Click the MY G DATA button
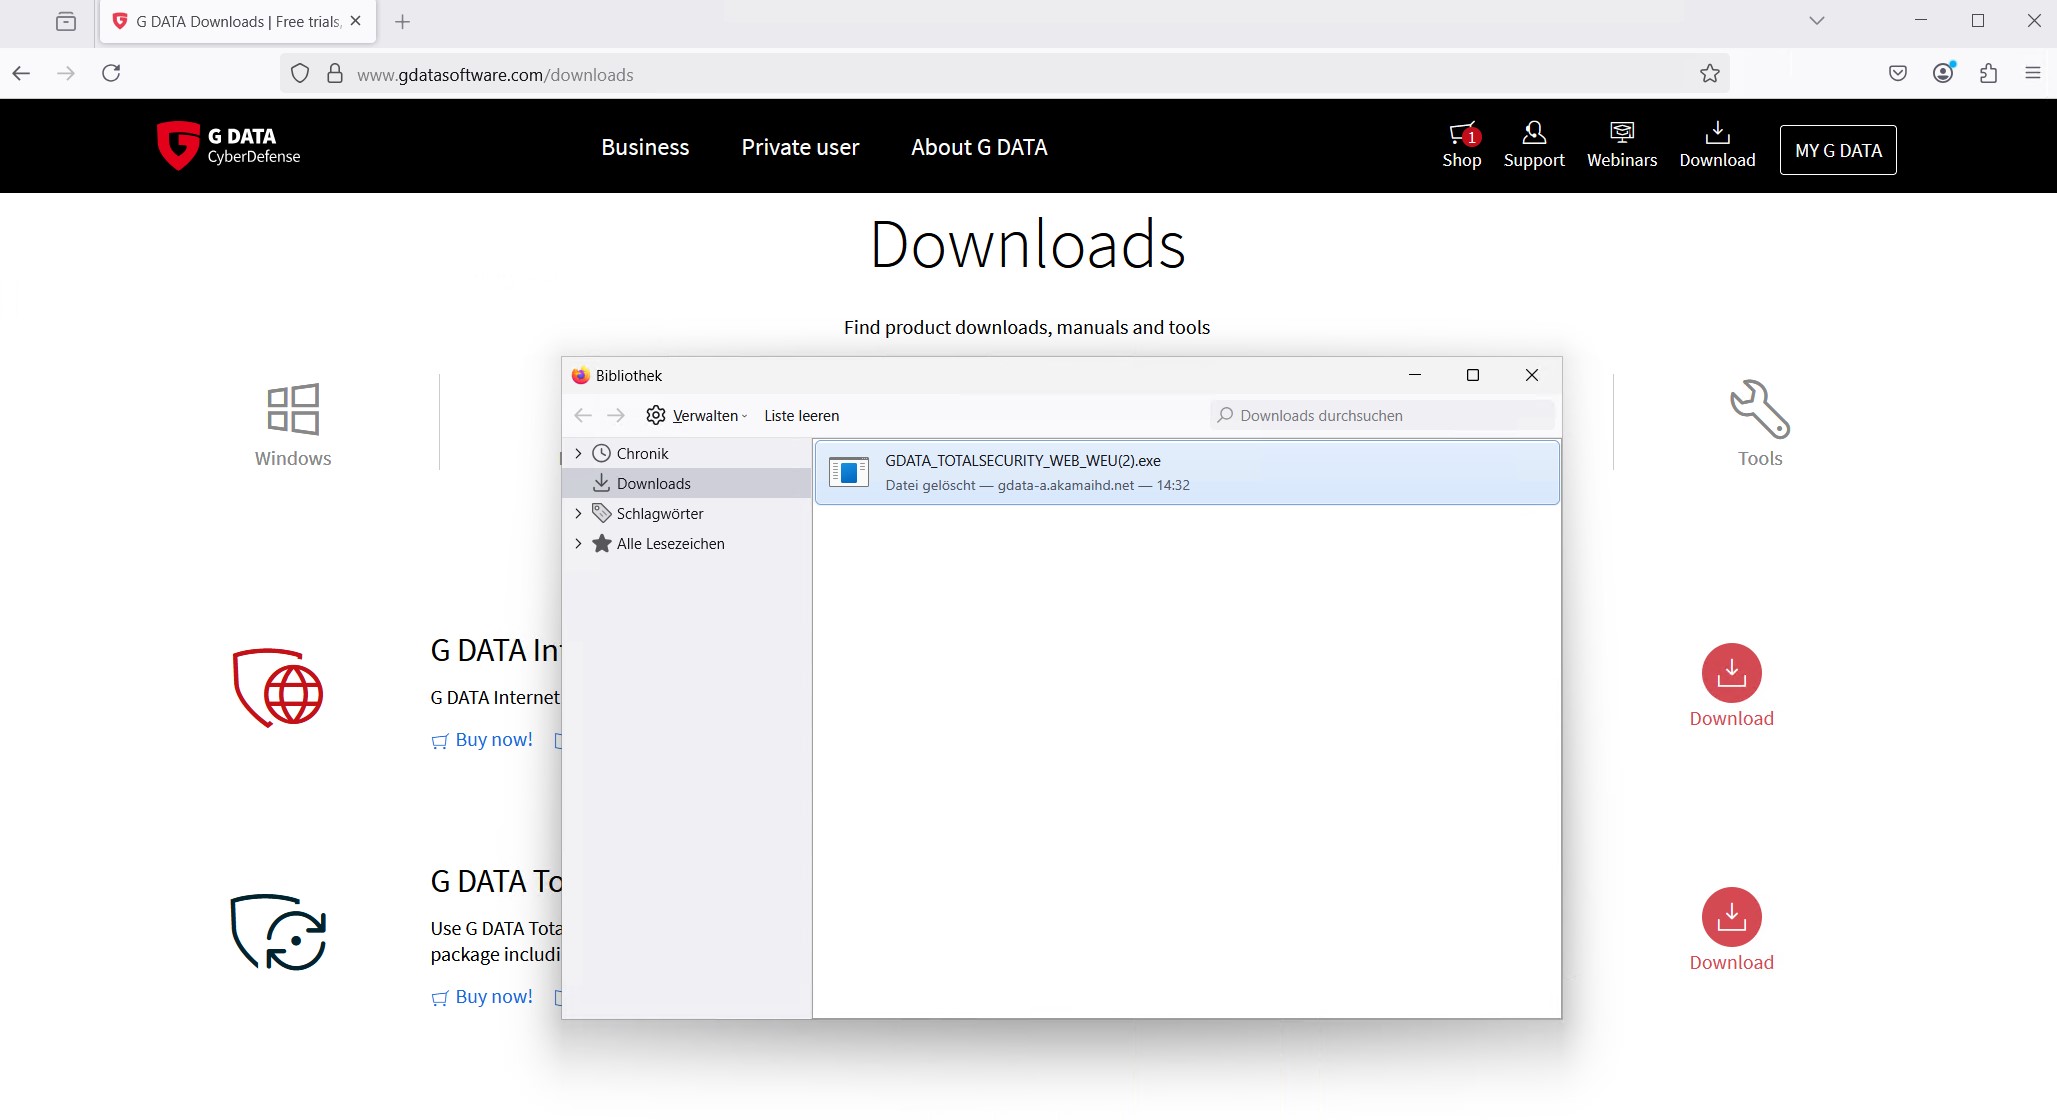Image resolution: width=2057 pixels, height=1120 pixels. 1838,150
